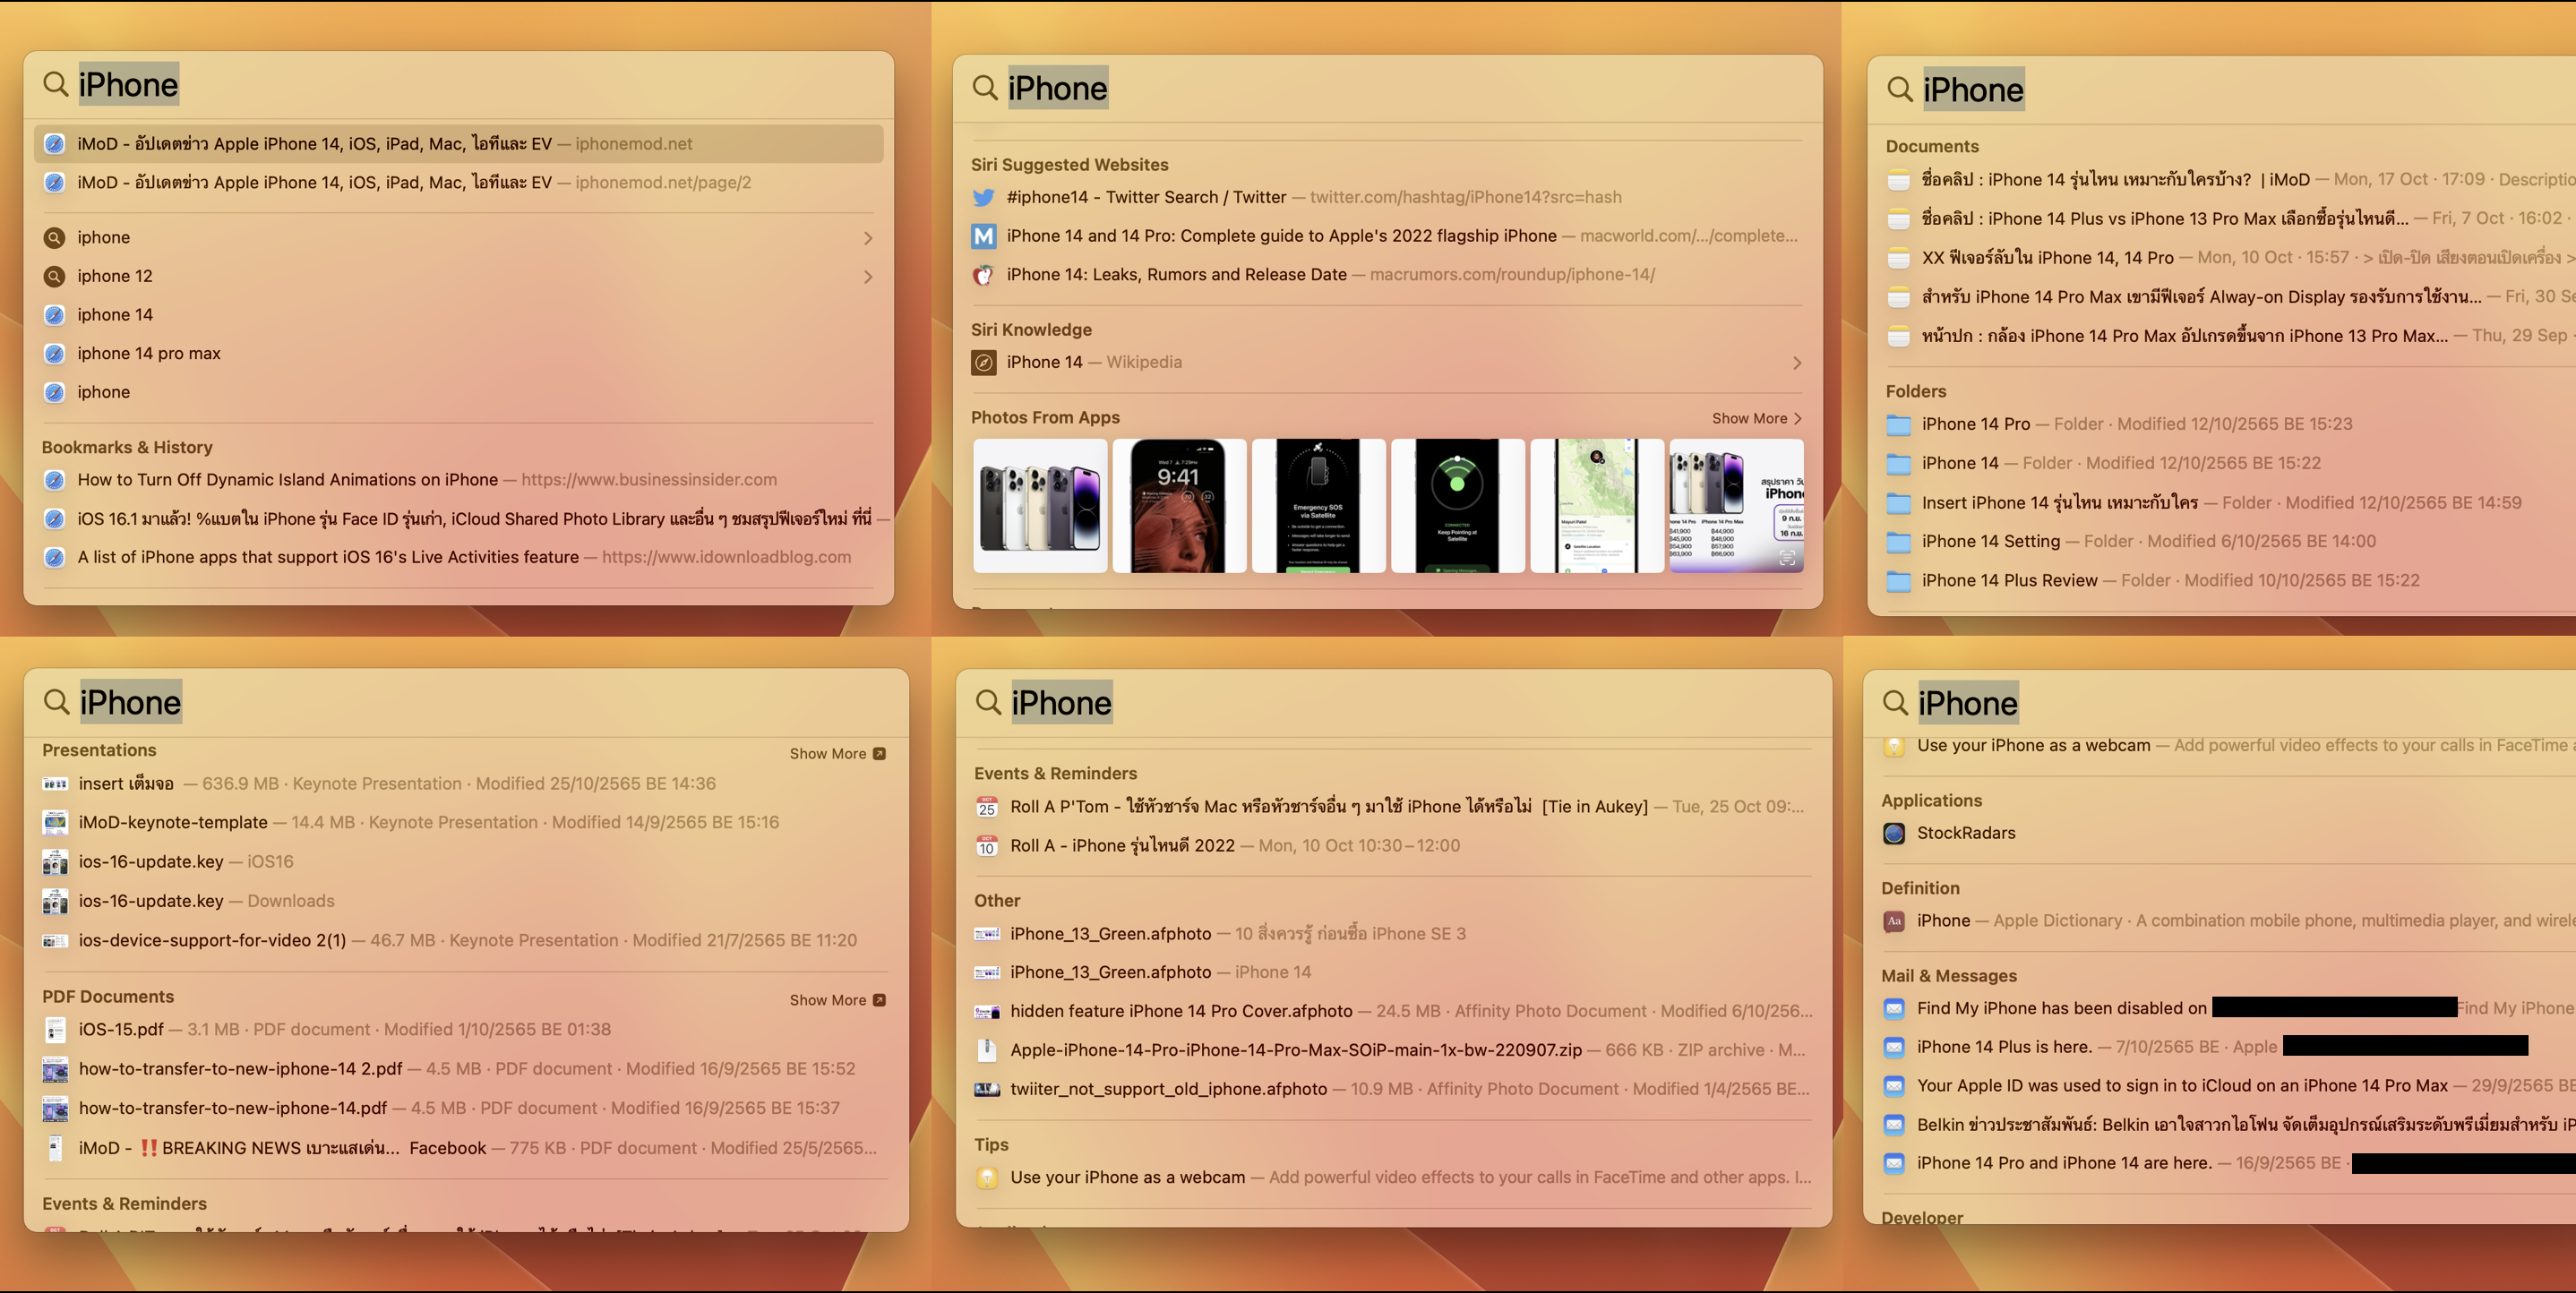Click the Twitter bird icon for #iphone14
Image resolution: width=2576 pixels, height=1293 pixels.
(x=984, y=198)
